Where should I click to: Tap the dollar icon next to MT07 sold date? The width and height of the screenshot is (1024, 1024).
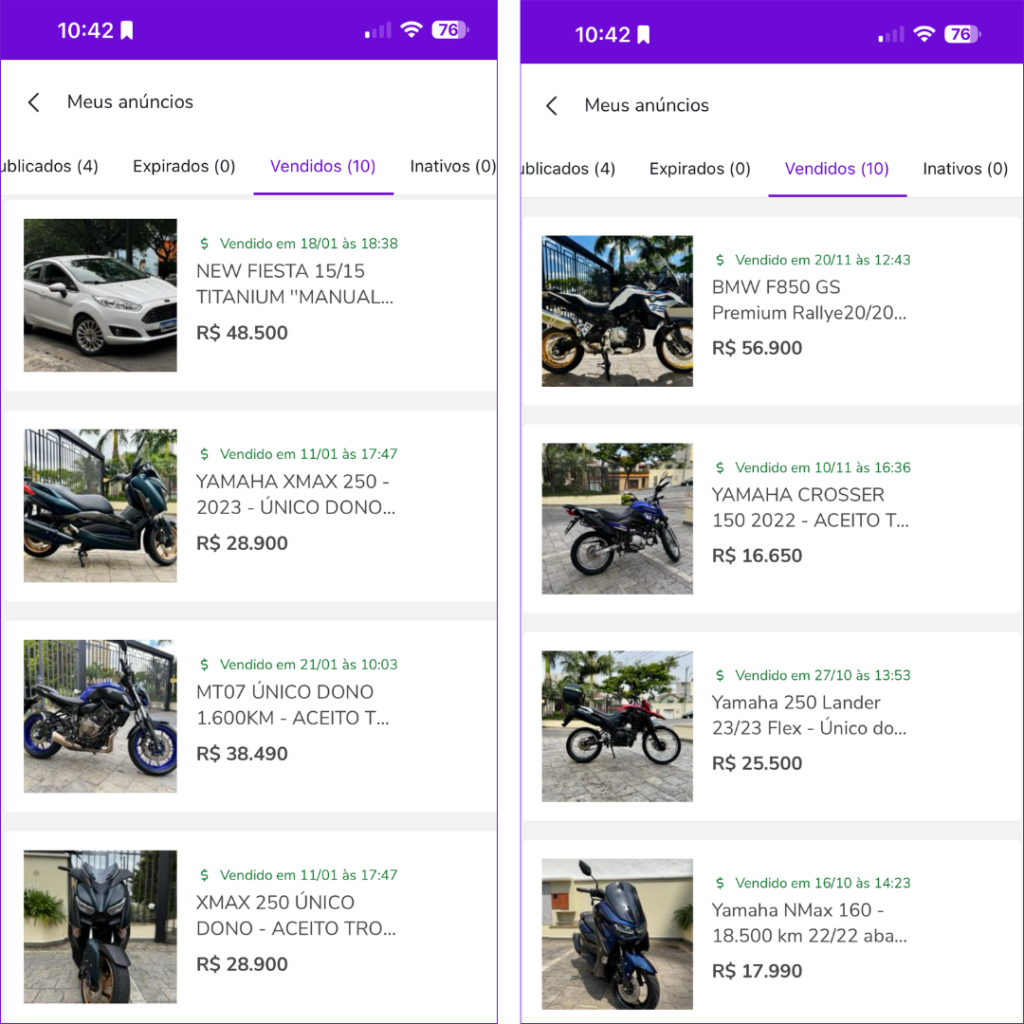205,664
